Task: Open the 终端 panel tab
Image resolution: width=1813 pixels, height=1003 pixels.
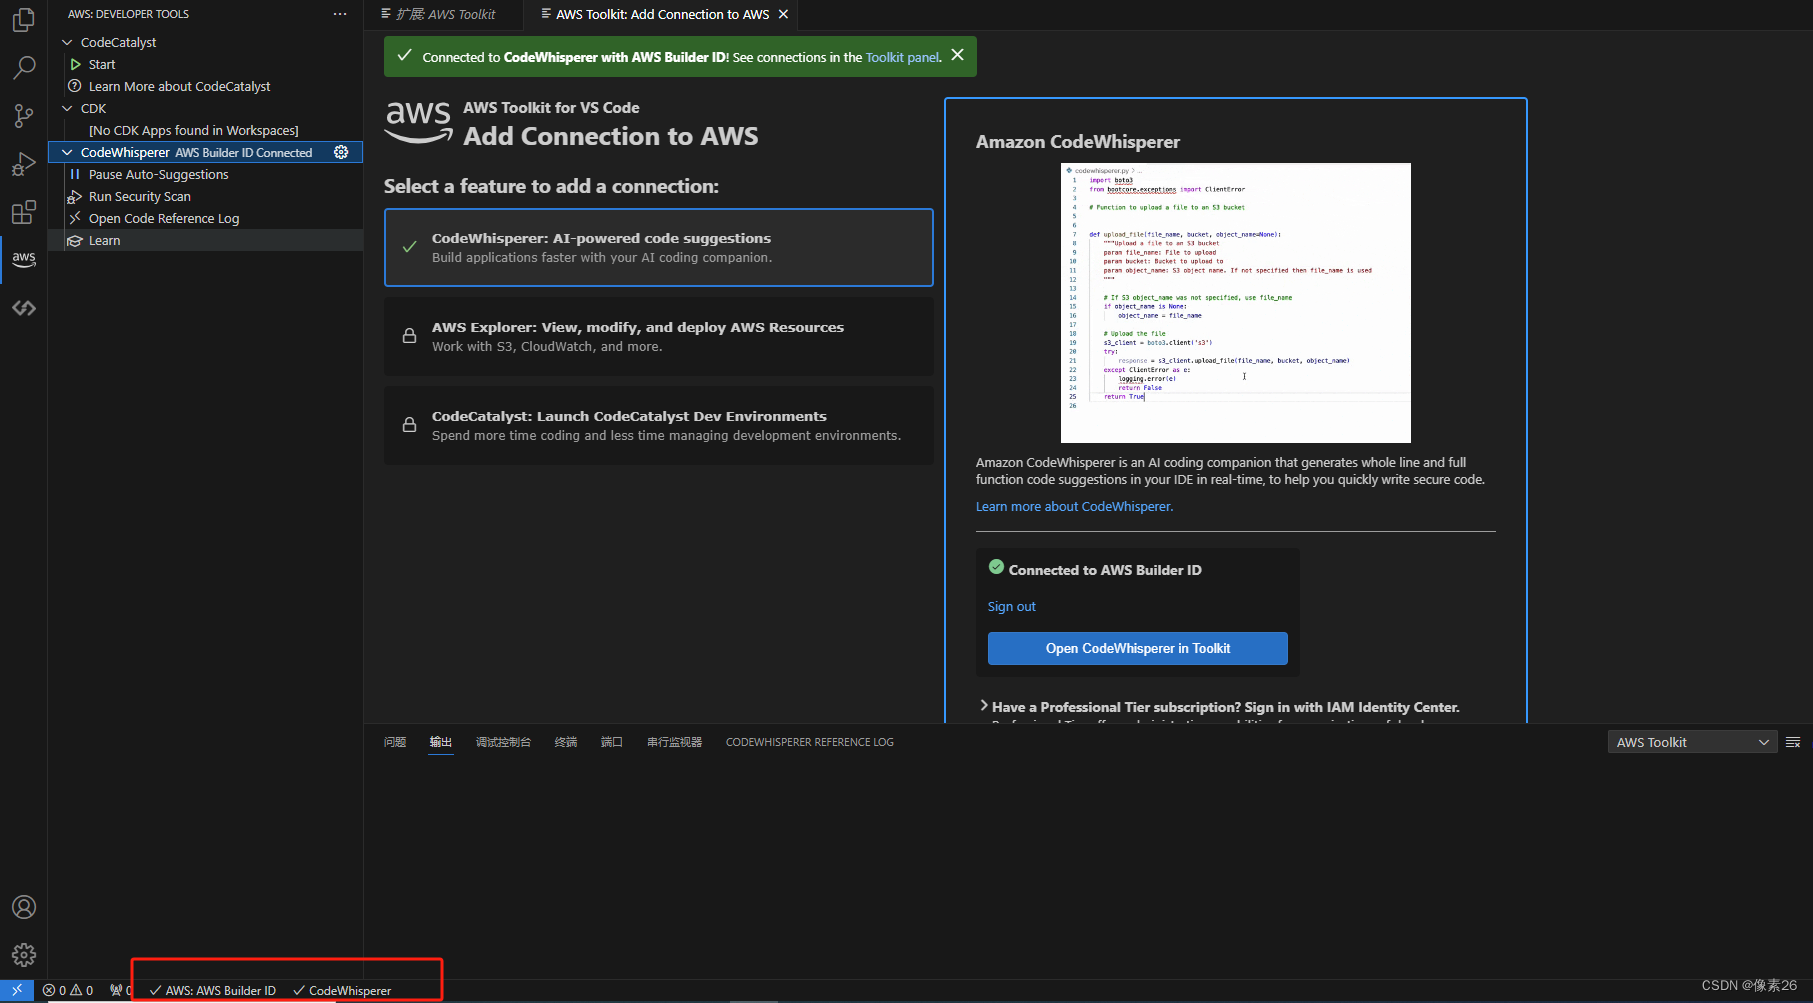Action: pos(566,742)
